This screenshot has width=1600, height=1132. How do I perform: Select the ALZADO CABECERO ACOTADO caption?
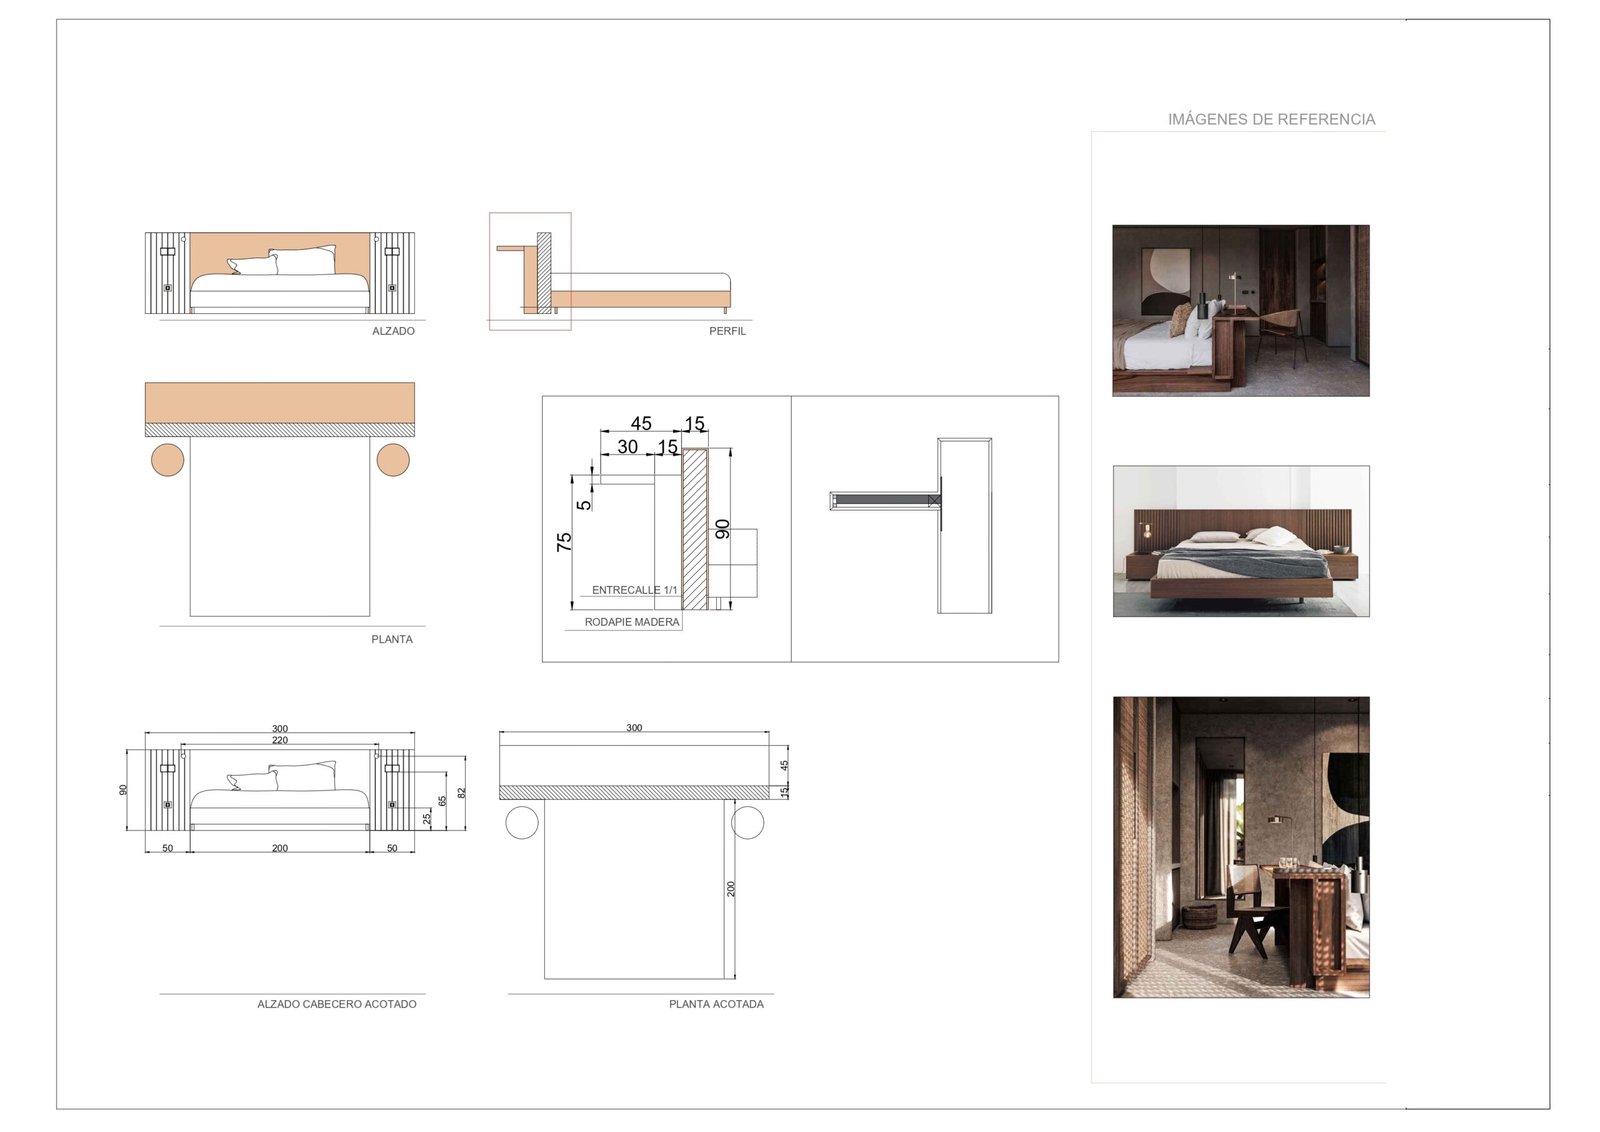click(337, 1004)
